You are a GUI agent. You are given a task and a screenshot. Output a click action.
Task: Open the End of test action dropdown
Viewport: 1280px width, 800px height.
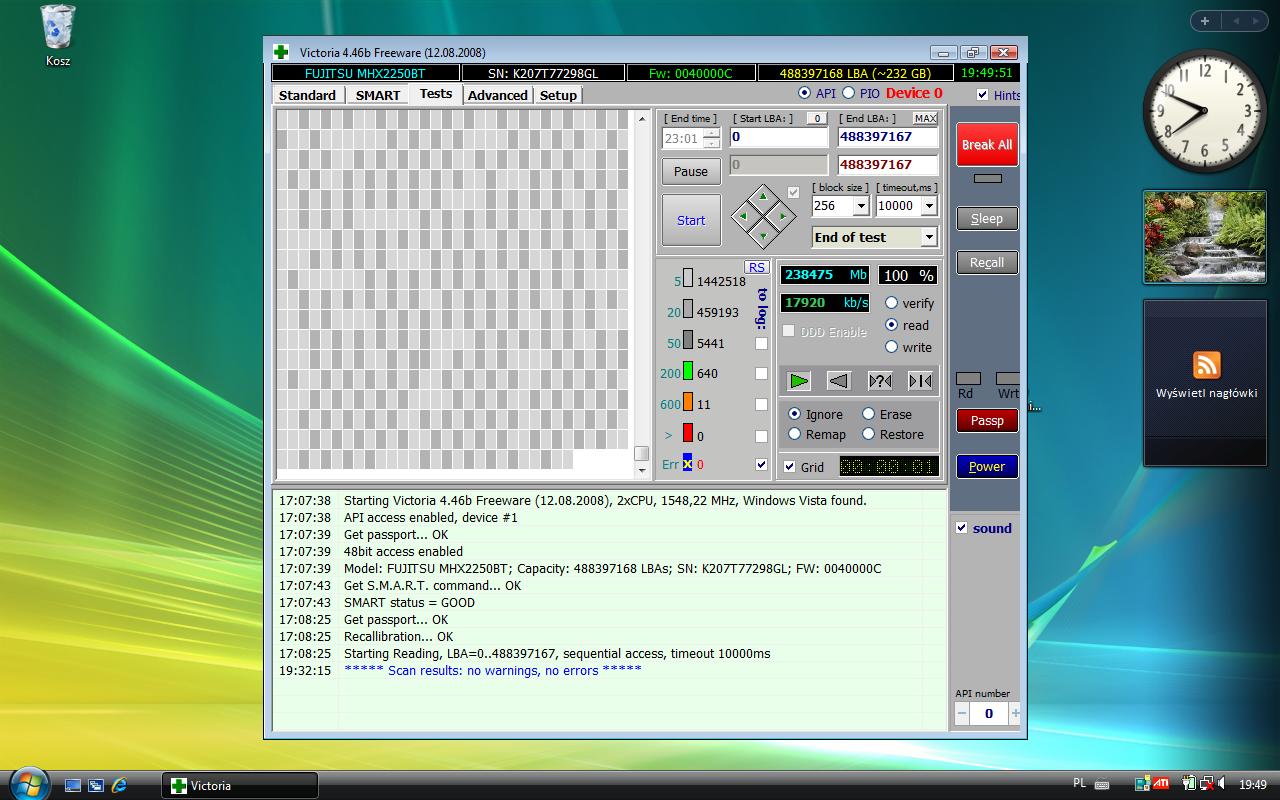(x=929, y=237)
